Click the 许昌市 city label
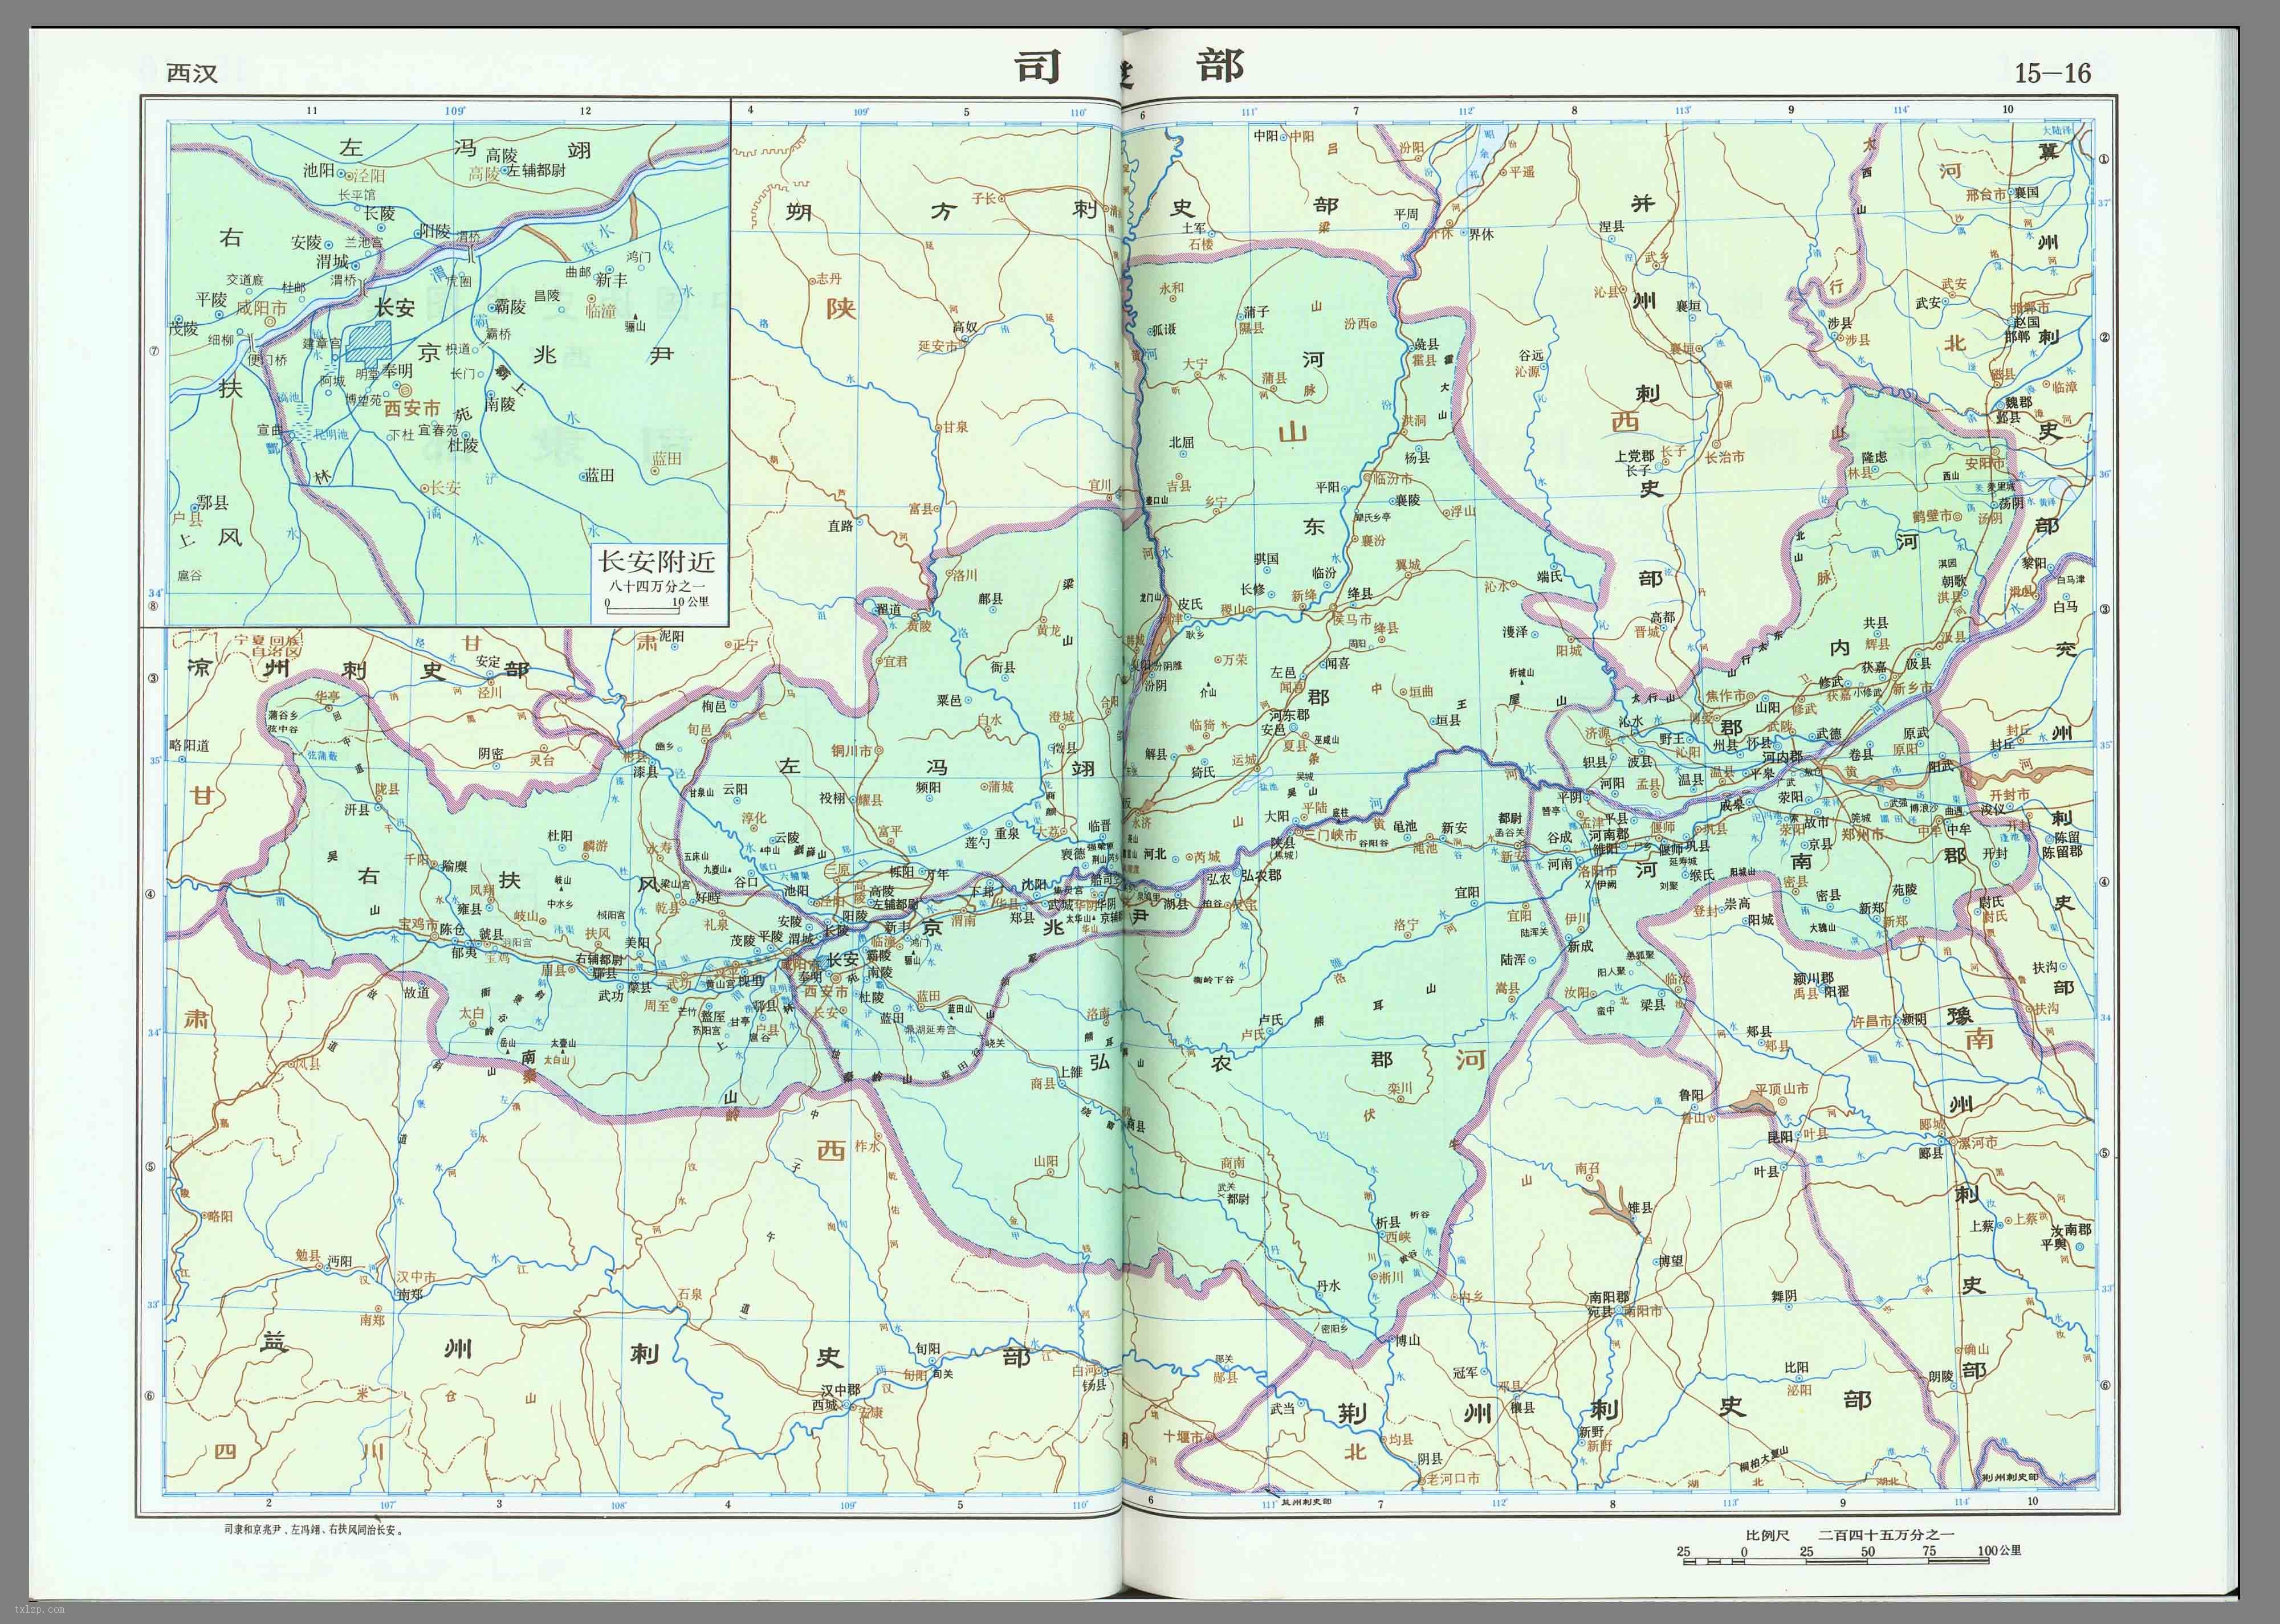This screenshot has height=1624, width=2280. pos(1871,1021)
